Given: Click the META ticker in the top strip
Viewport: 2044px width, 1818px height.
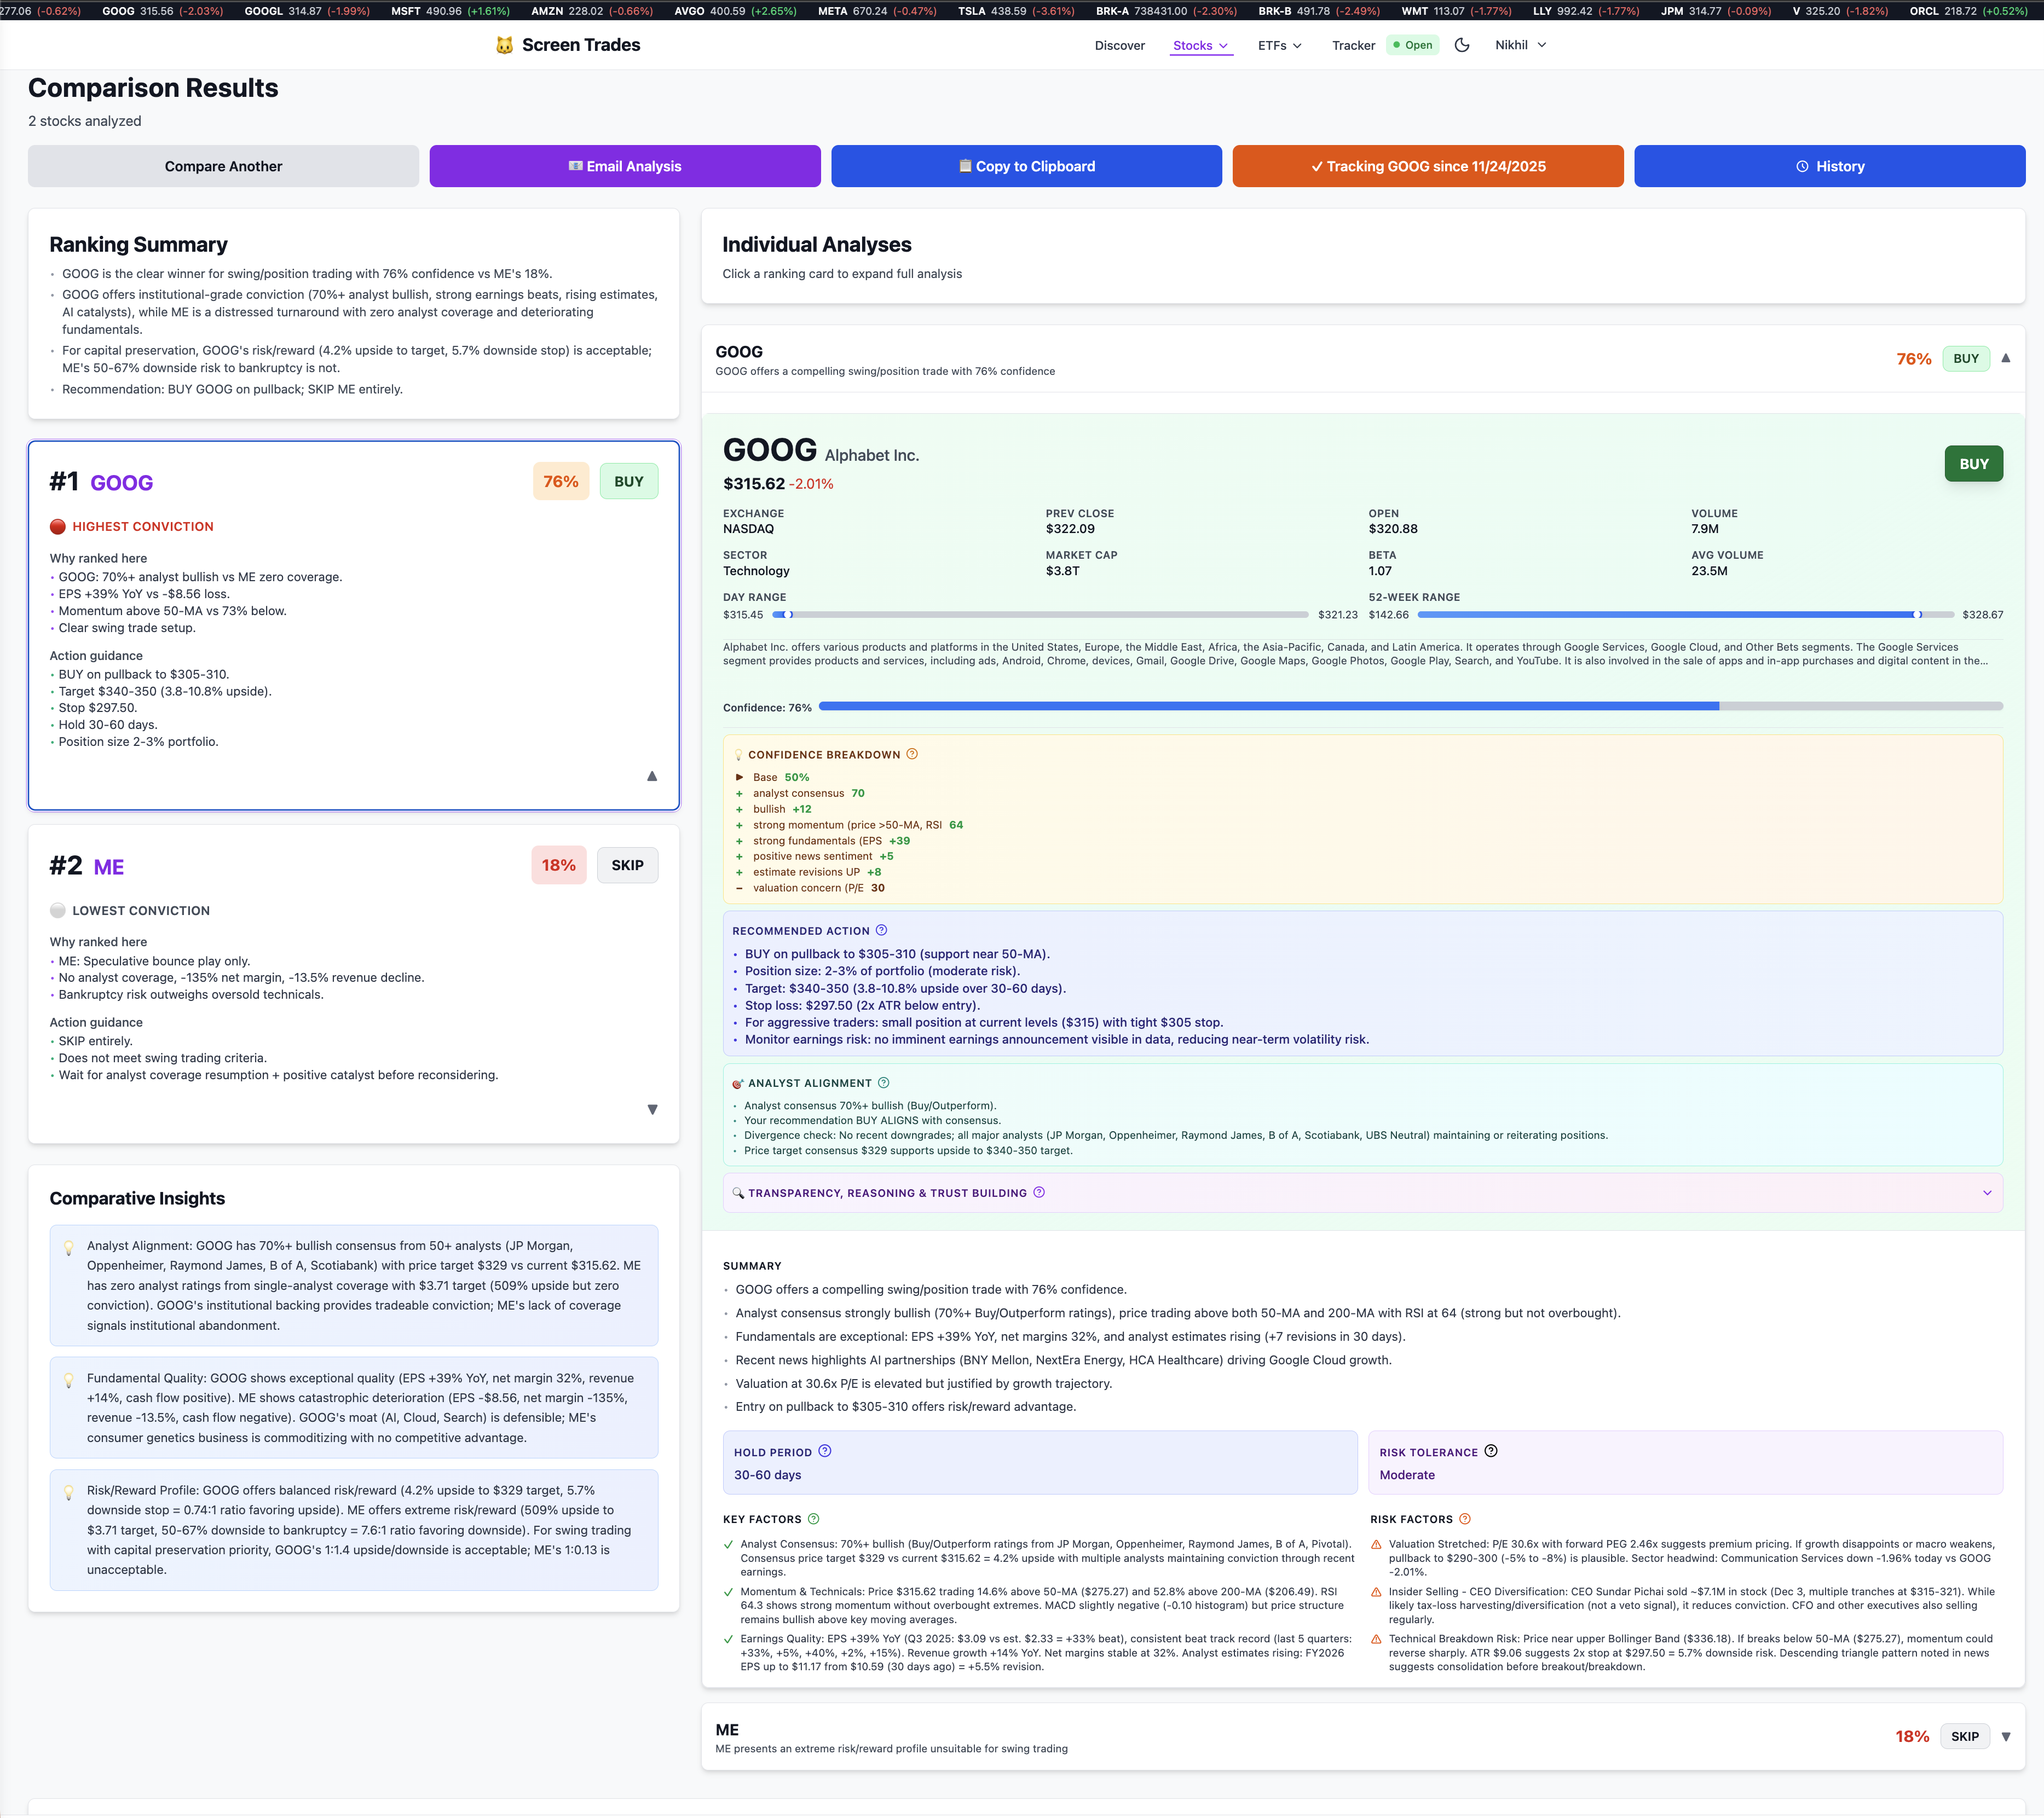Looking at the screenshot, I should [877, 11].
